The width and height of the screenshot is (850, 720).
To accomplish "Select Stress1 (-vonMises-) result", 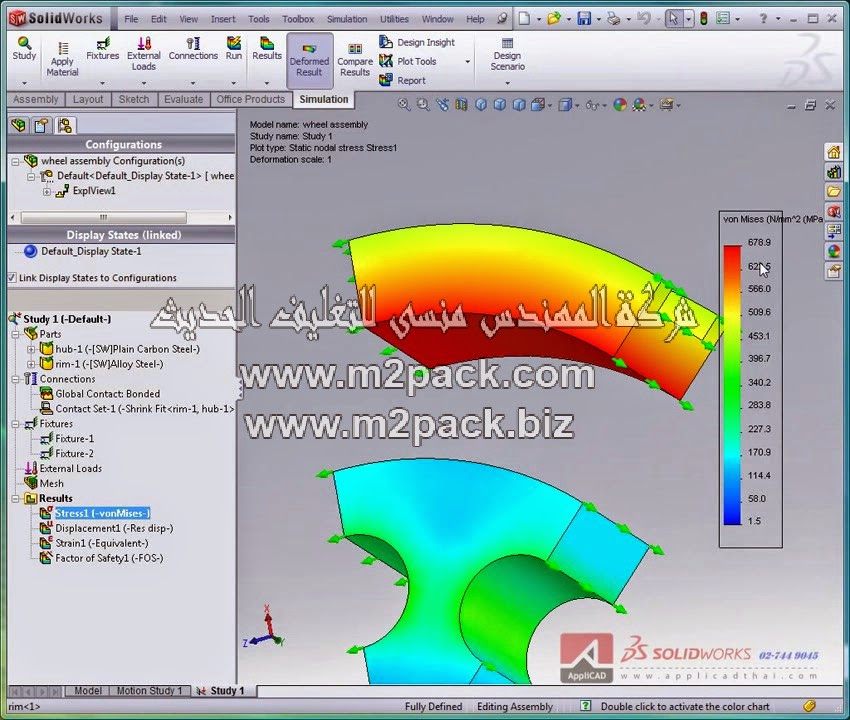I will [102, 513].
